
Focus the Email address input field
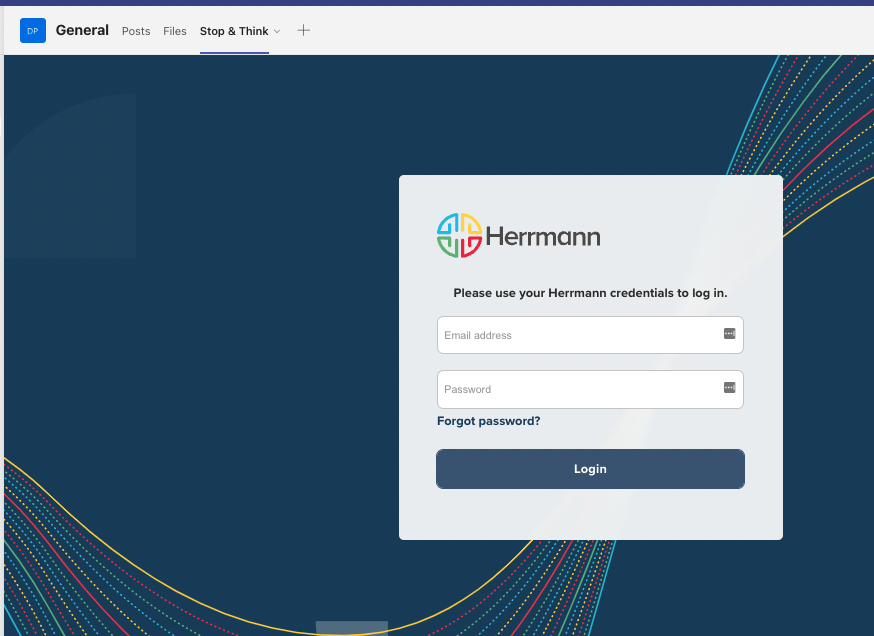[x=590, y=335]
